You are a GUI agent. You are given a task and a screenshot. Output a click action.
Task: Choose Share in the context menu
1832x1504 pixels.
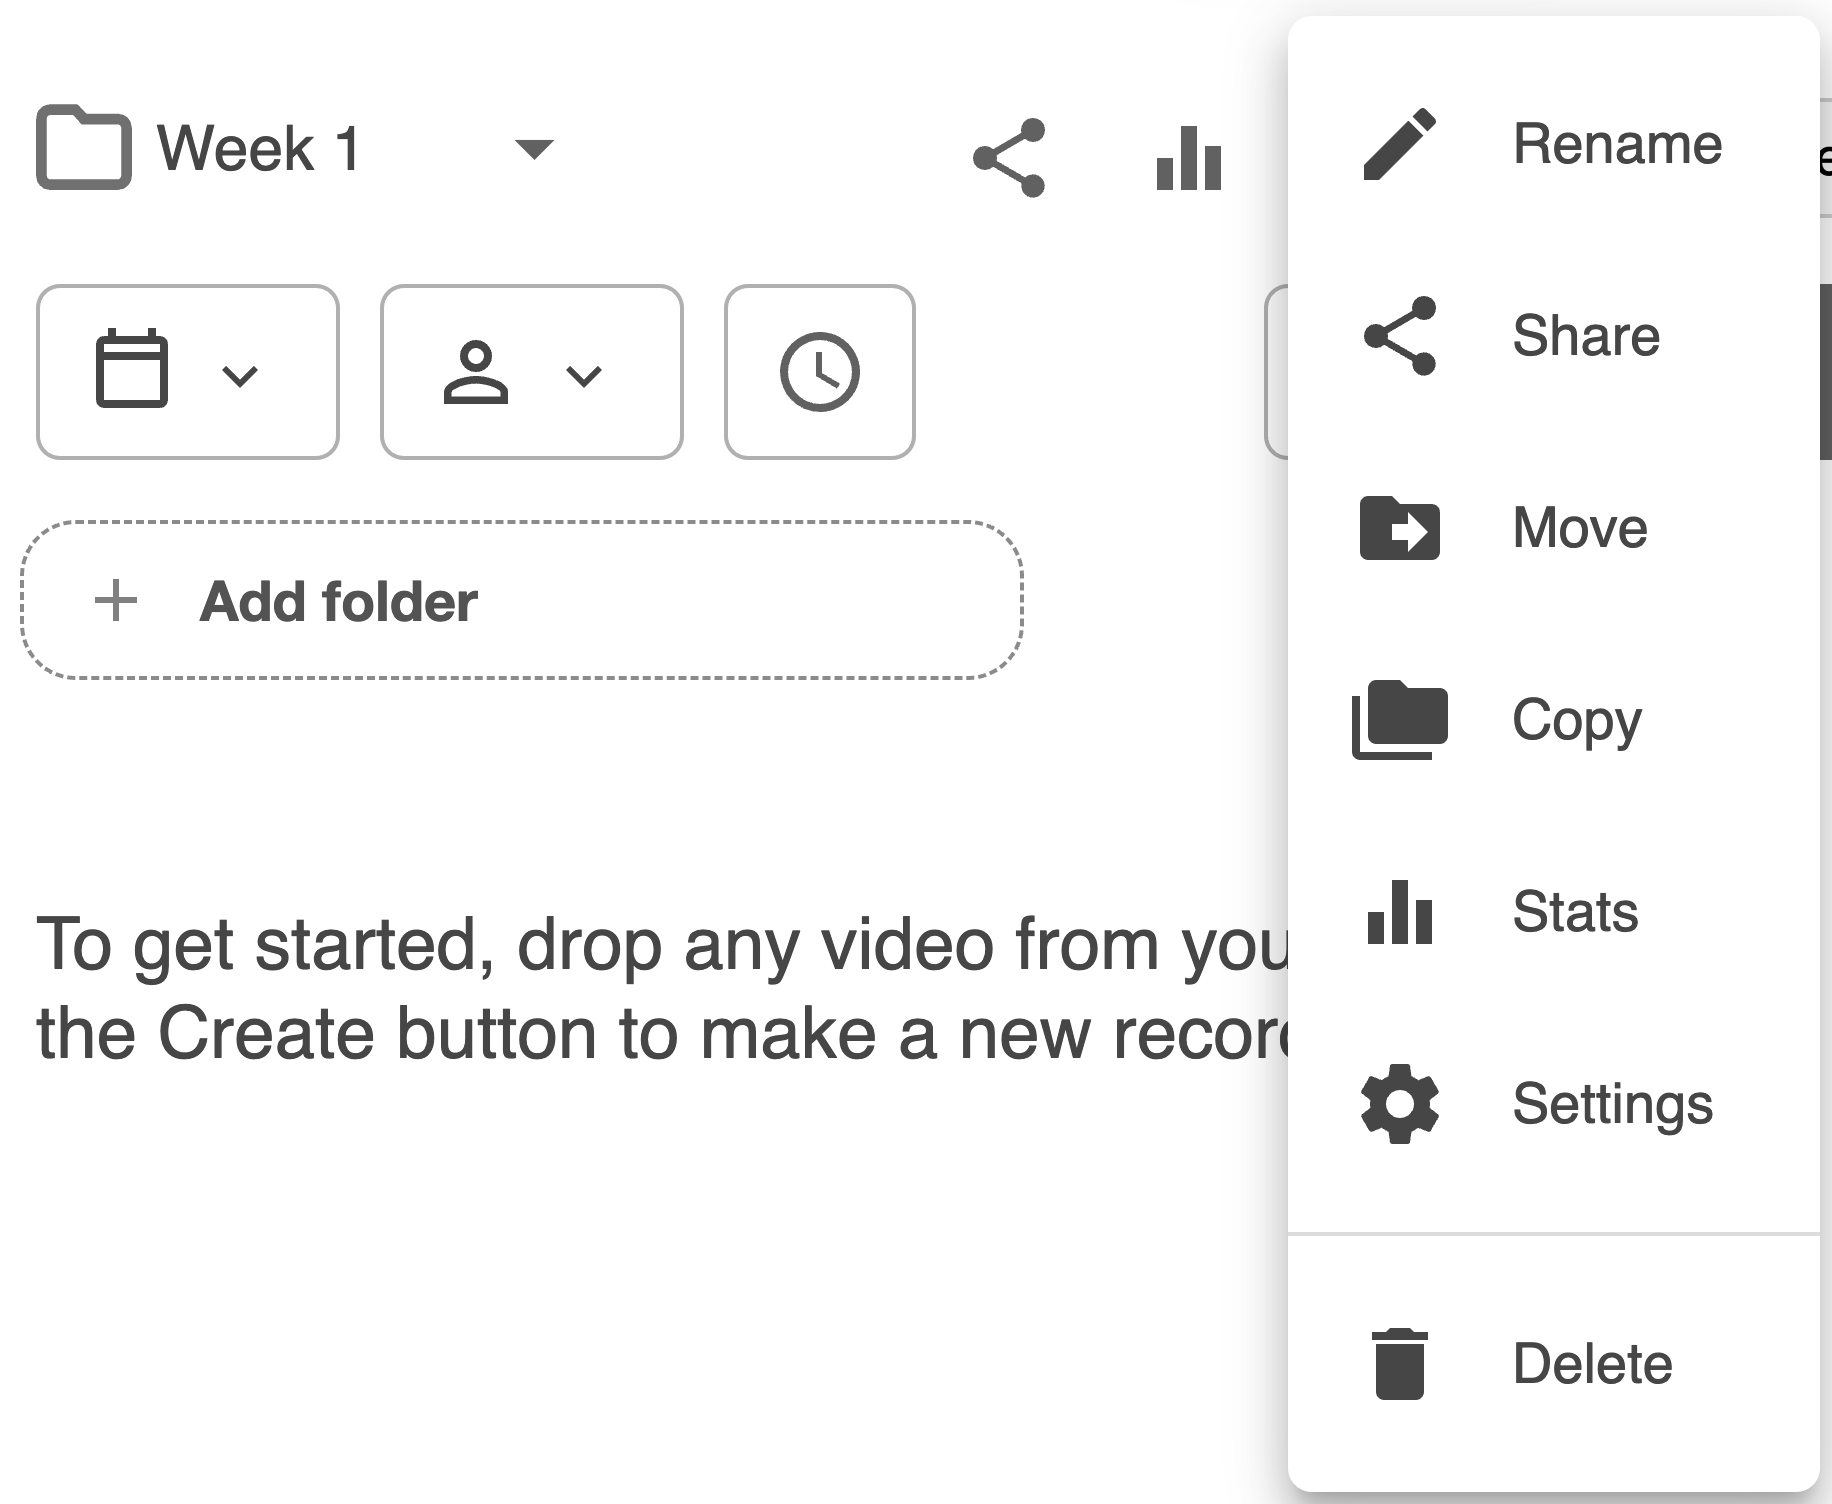1586,336
